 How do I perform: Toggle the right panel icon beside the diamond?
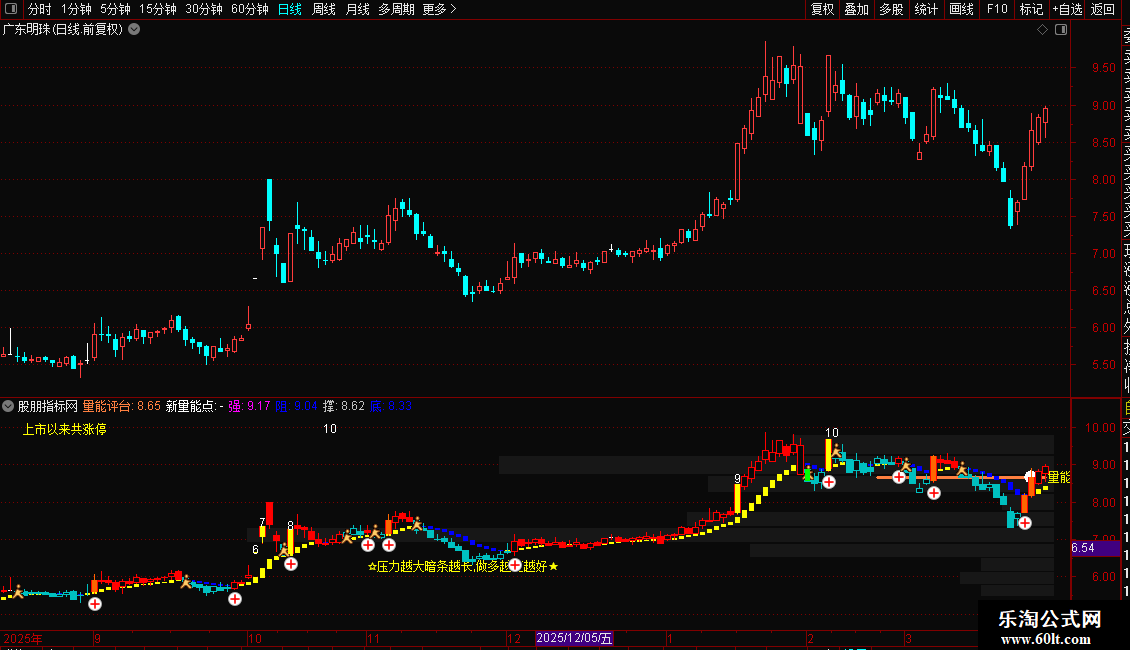click(x=1061, y=30)
